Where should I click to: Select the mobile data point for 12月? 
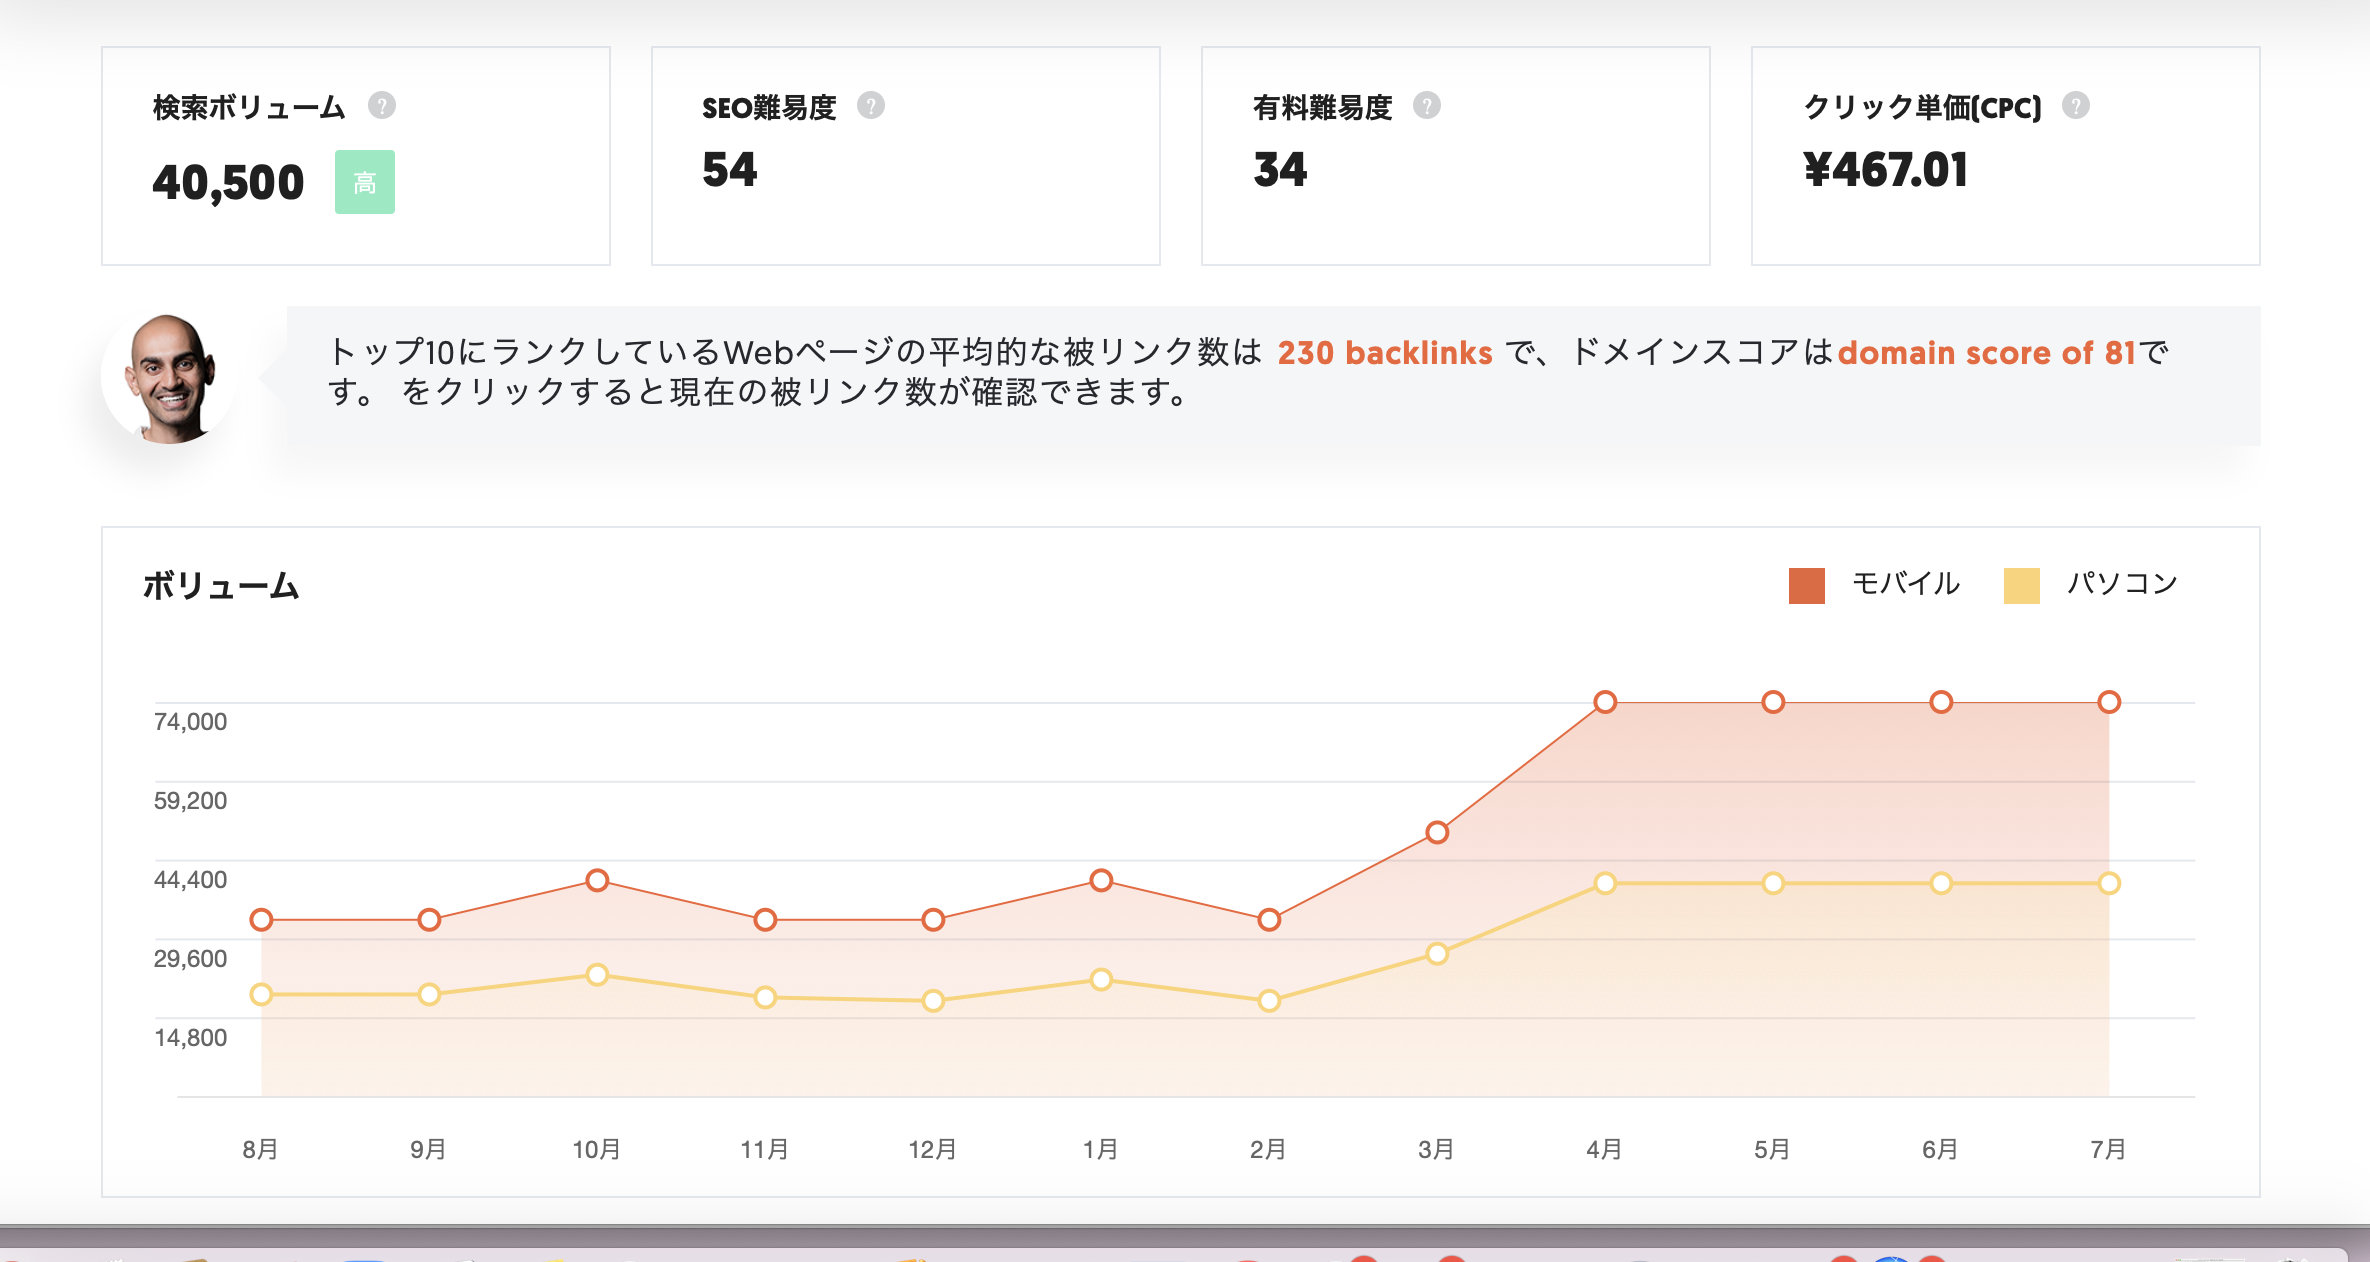(933, 920)
